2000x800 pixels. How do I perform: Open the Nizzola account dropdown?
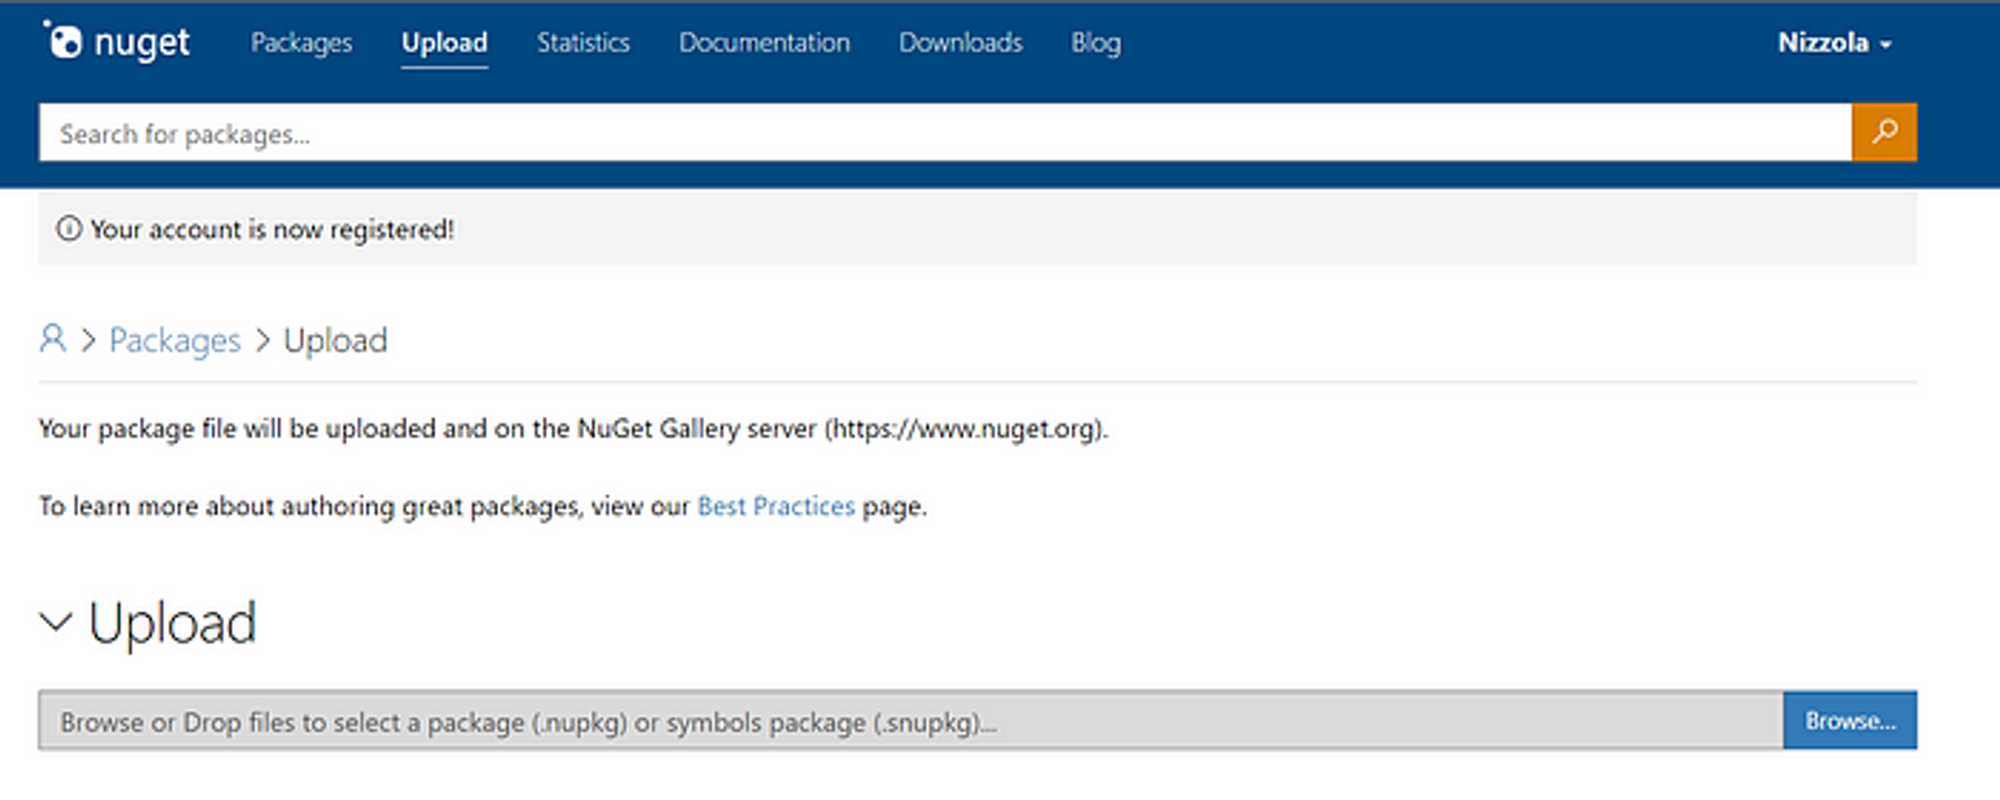tap(1834, 43)
